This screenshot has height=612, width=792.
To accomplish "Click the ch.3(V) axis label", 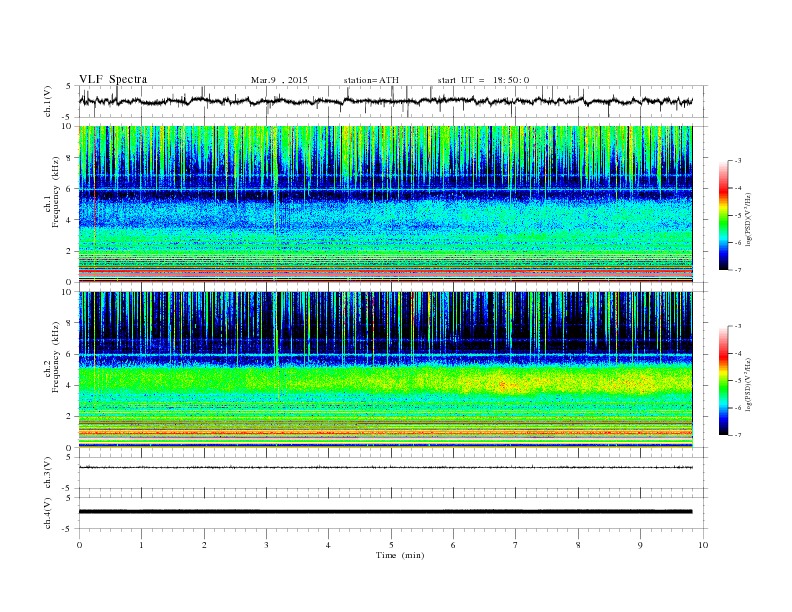I will click(x=47, y=473).
